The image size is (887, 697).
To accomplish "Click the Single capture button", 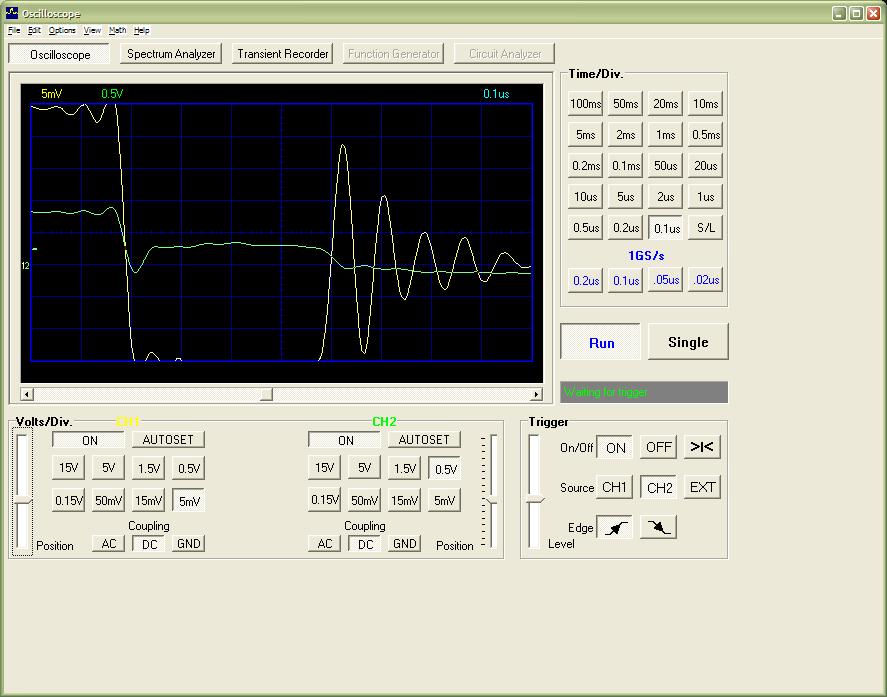I will tap(688, 342).
